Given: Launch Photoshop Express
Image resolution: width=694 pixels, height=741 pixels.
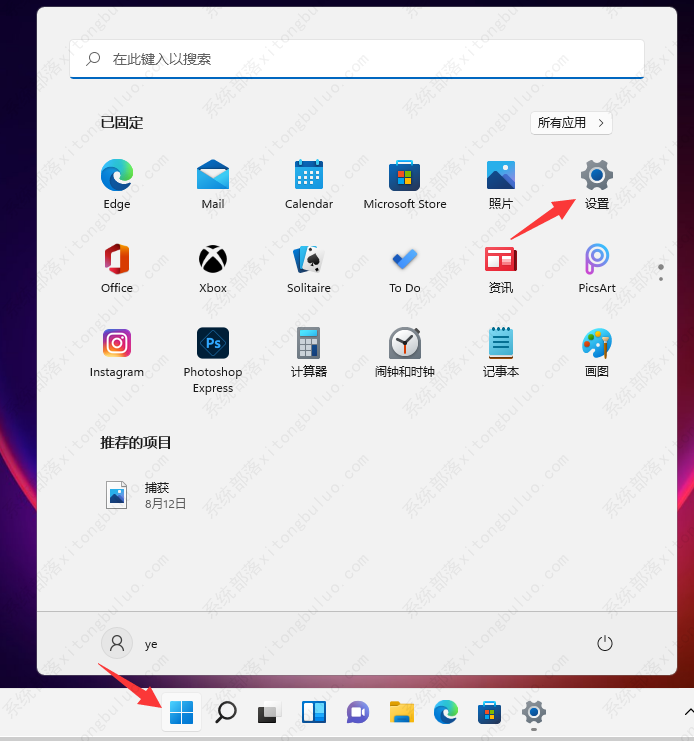Looking at the screenshot, I should tap(213, 360).
